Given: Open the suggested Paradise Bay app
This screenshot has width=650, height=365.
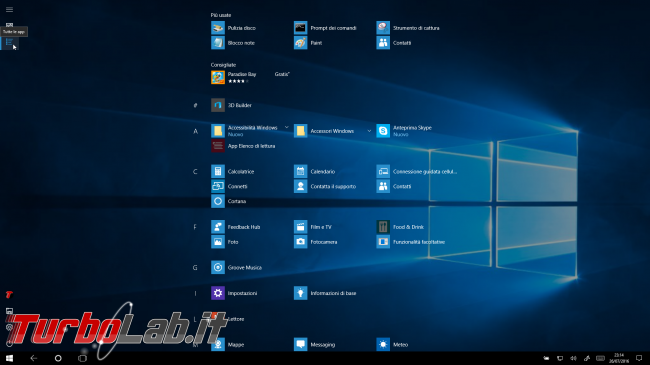Looking at the screenshot, I should point(234,77).
